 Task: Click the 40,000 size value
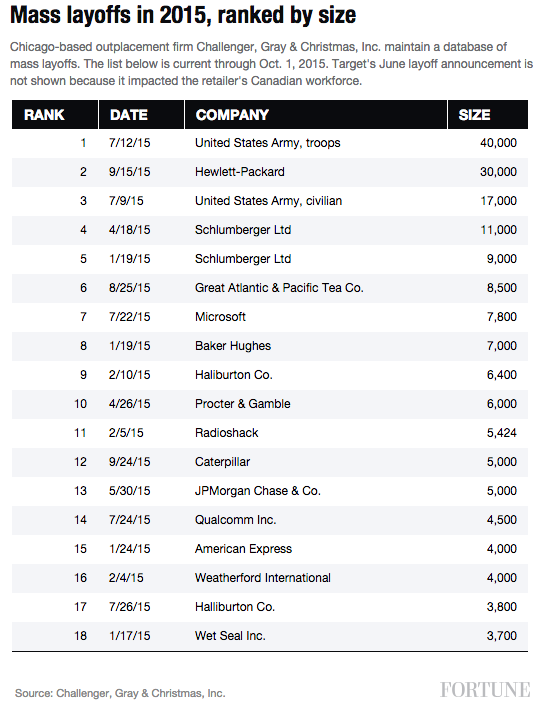[498, 143]
